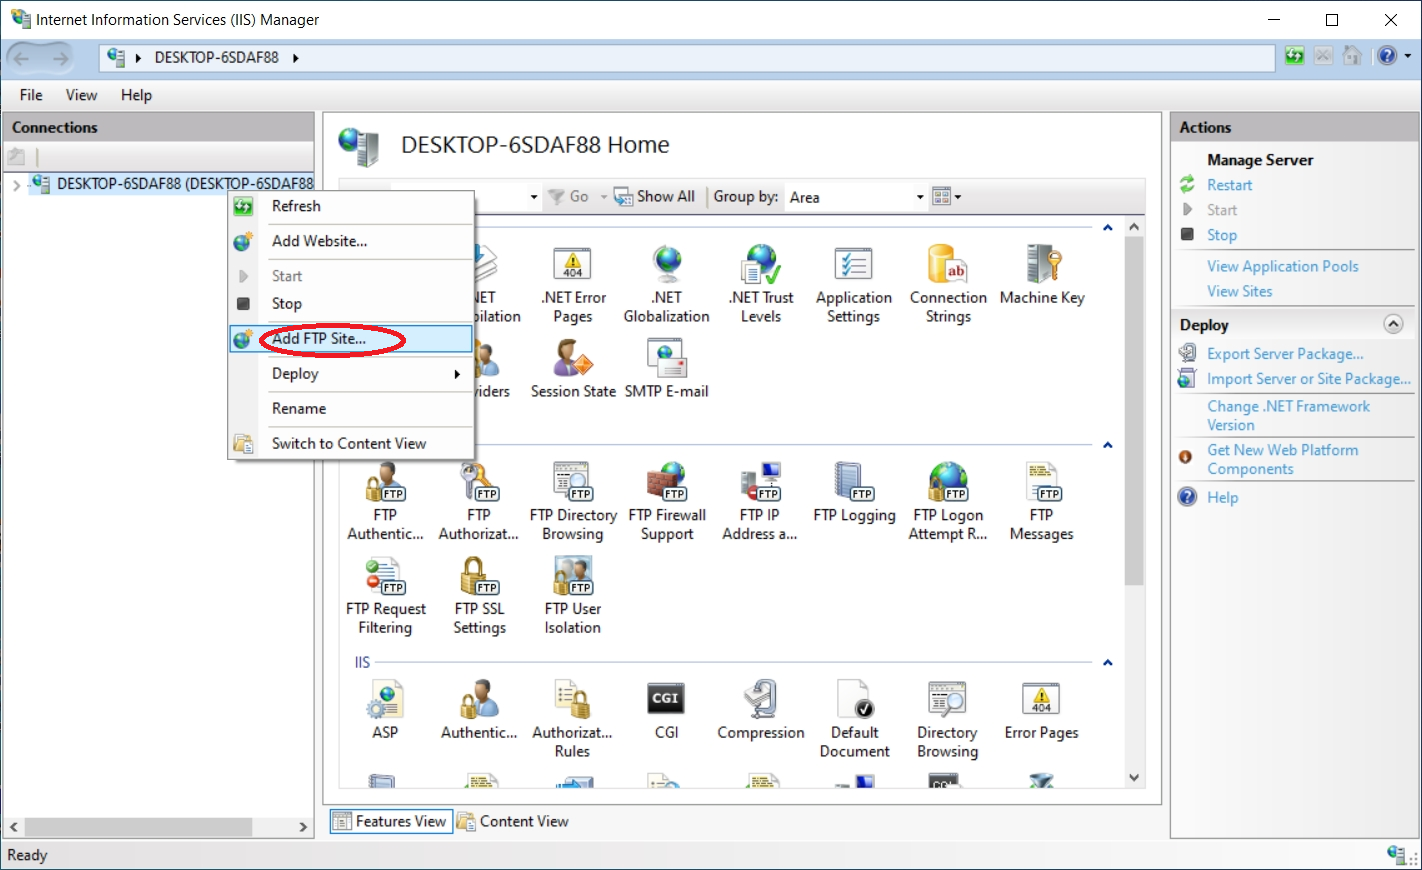Choose Refresh from the context menu
This screenshot has width=1422, height=870.
point(351,206)
